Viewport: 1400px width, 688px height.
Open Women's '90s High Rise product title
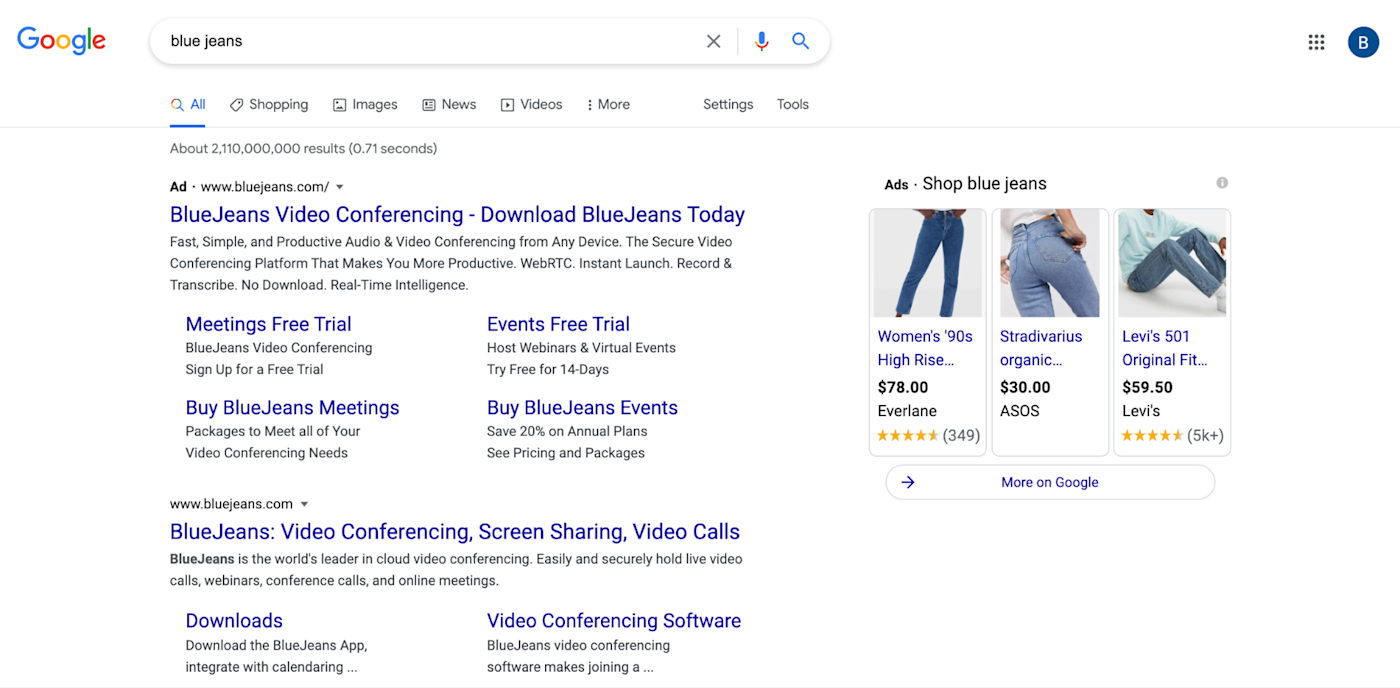click(x=925, y=348)
